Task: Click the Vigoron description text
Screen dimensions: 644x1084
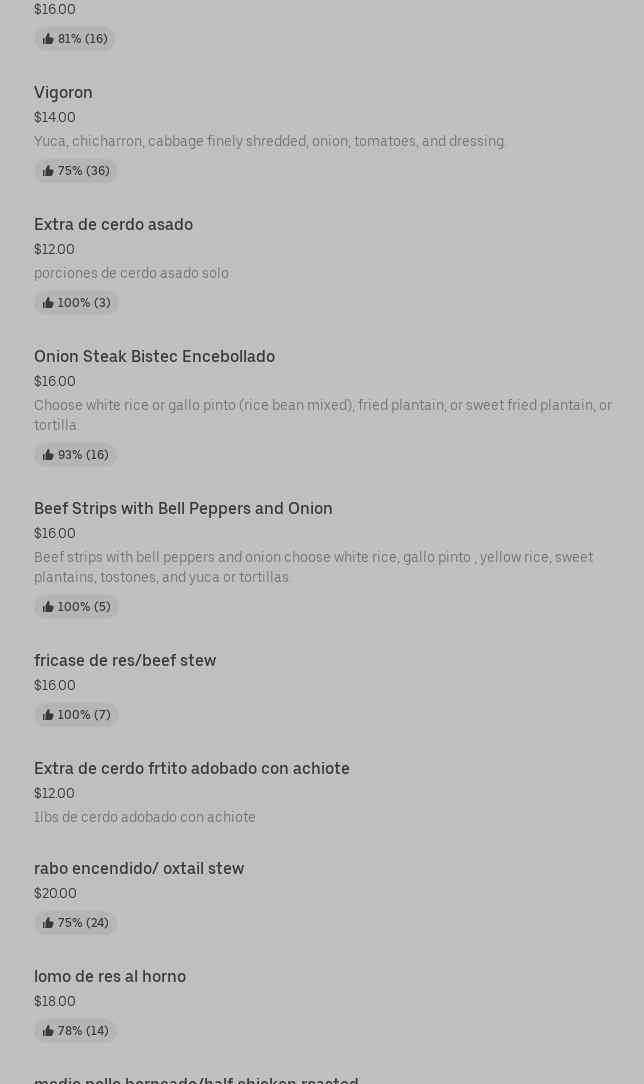Action: (270, 141)
